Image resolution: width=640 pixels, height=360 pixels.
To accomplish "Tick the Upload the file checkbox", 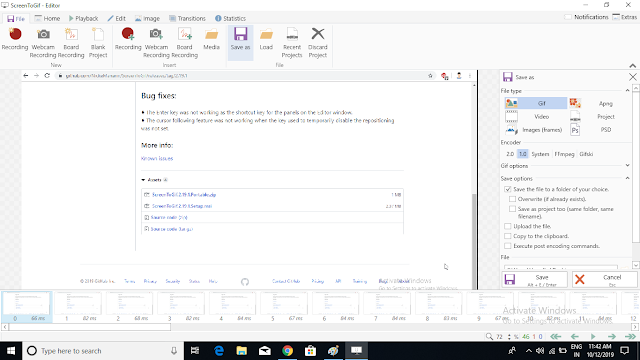I will click(x=508, y=226).
